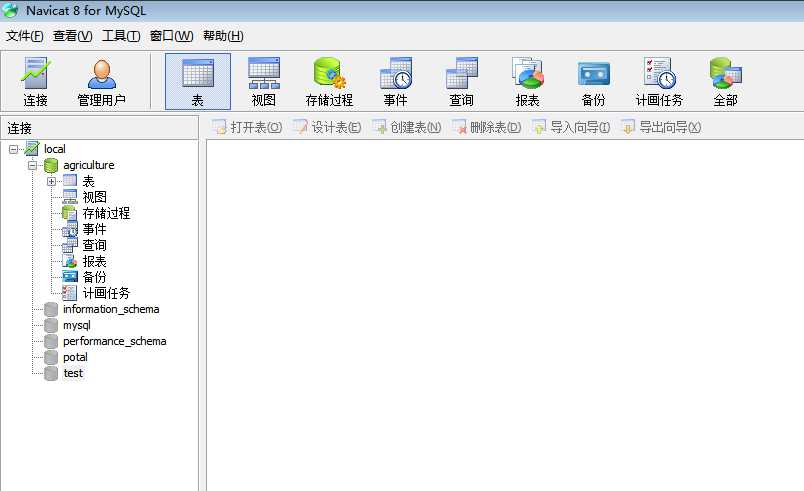Viewport: 804px width, 491px height.
Task: Select the 'local' connection label
Action: (54, 149)
